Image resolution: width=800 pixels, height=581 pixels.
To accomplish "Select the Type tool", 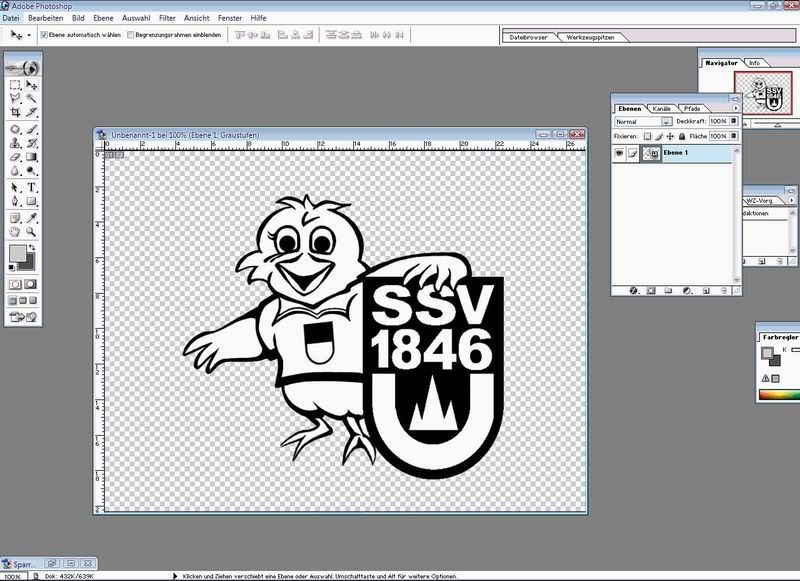I will click(x=31, y=188).
